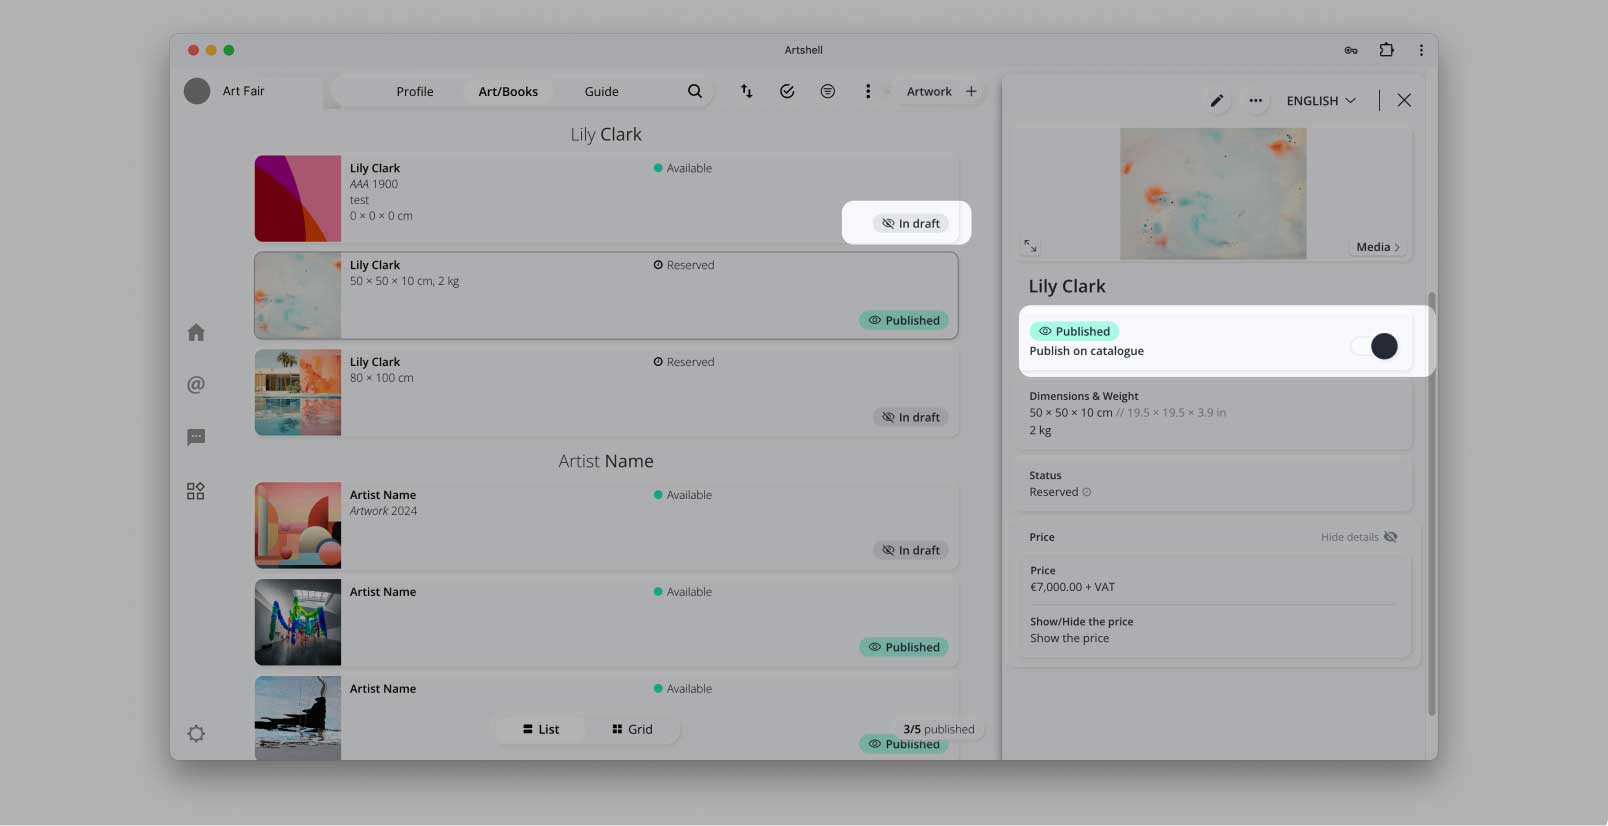Viewport: 1608px width, 826px height.
Task: Click the sort arrows icon
Action: pyautogui.click(x=746, y=91)
